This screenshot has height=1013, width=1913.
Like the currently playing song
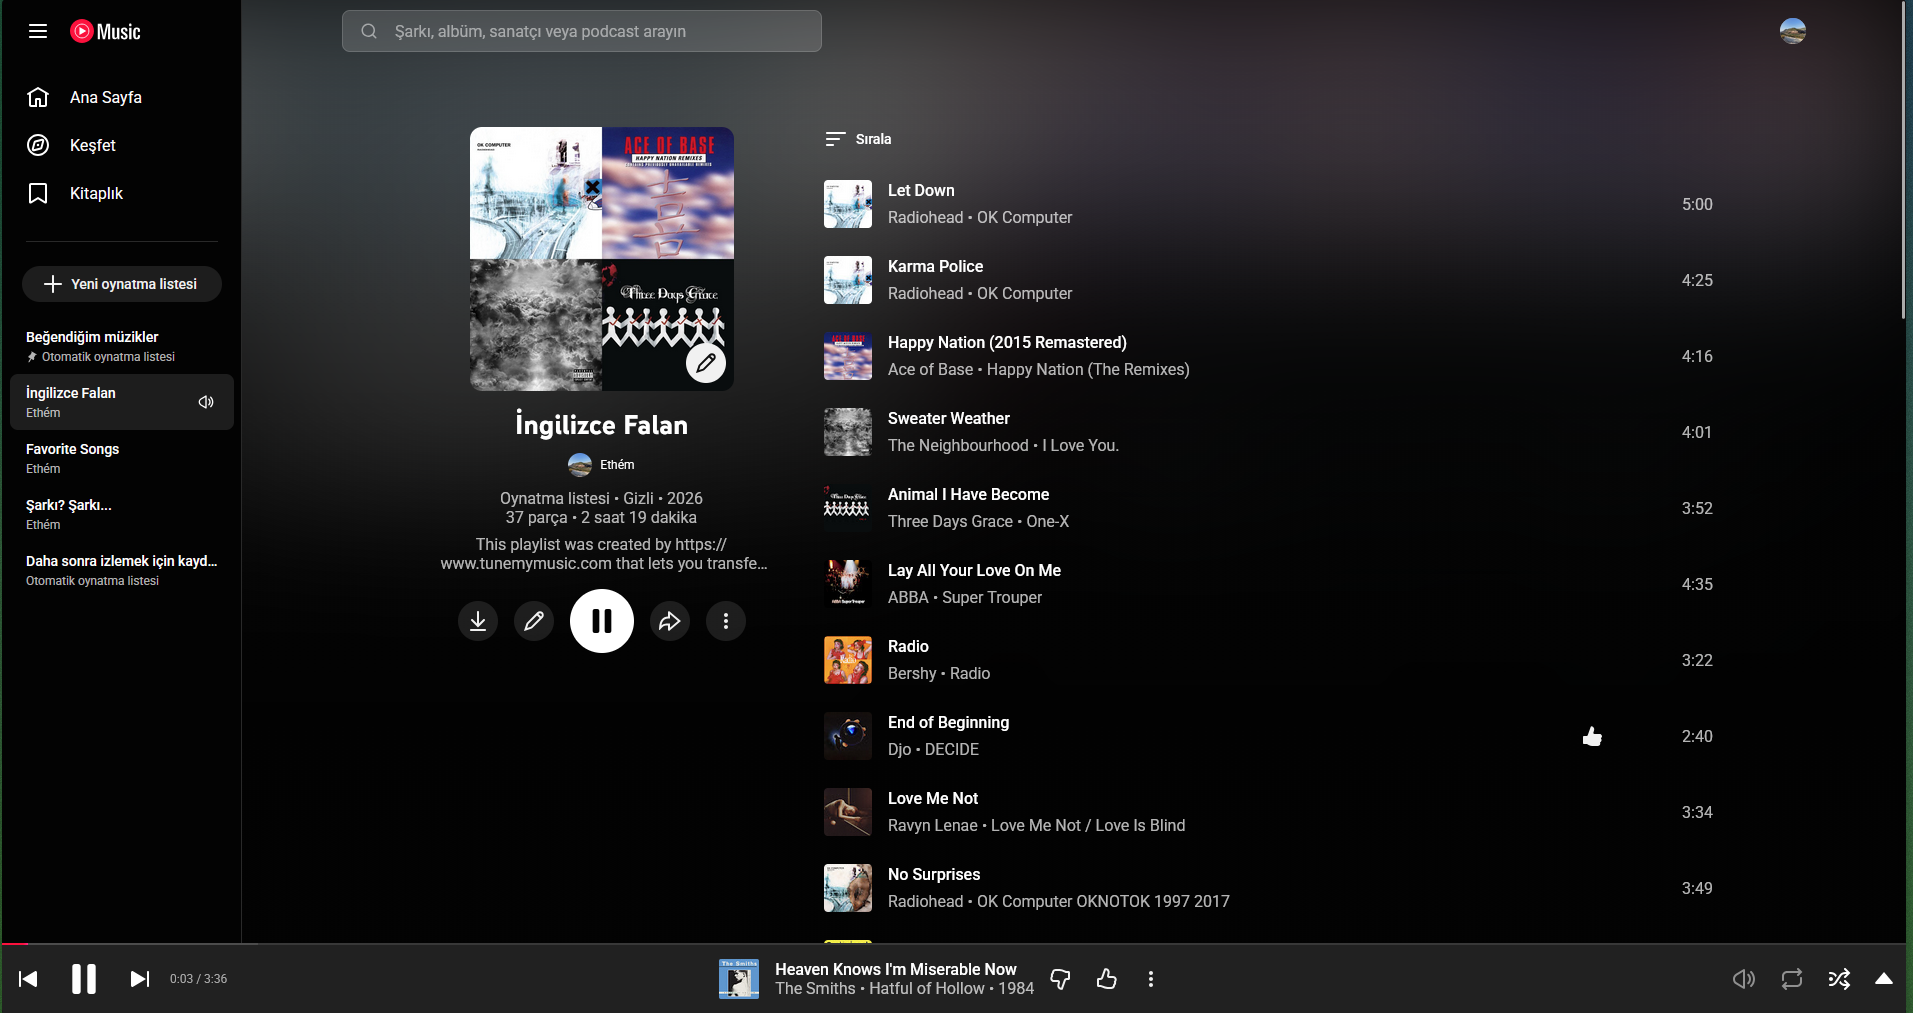[x=1106, y=979]
